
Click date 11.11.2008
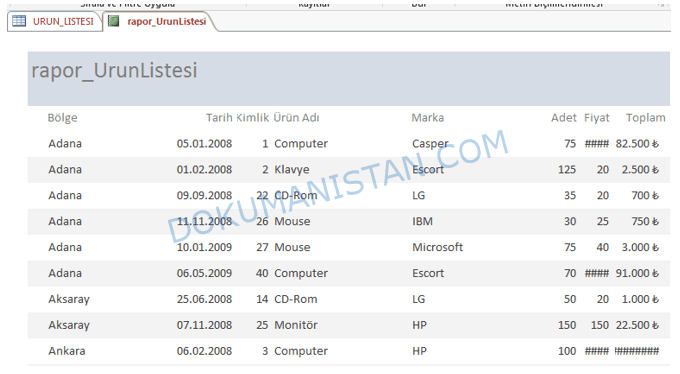(204, 222)
